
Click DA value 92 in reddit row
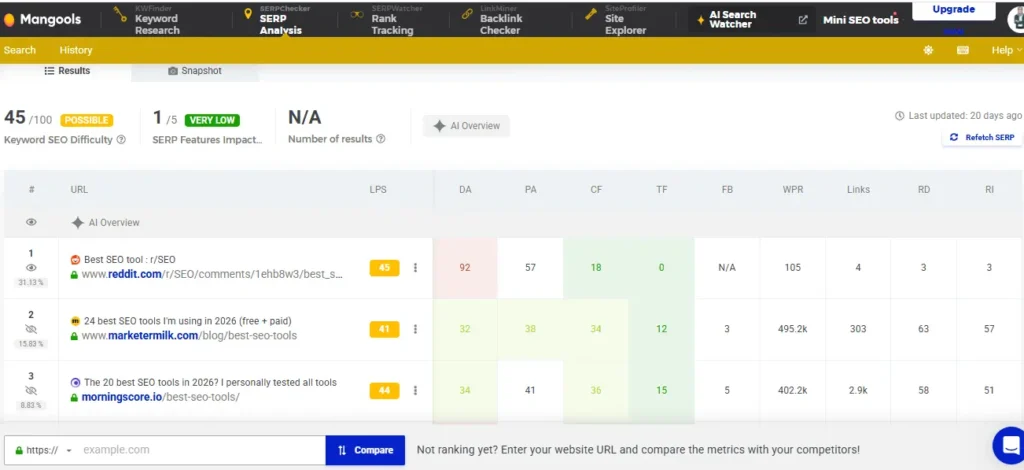point(465,268)
